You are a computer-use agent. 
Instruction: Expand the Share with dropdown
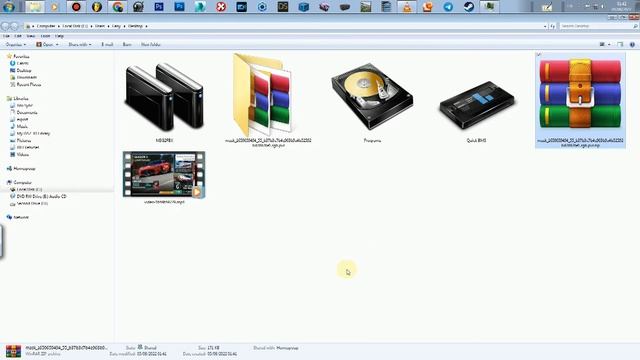(x=80, y=44)
